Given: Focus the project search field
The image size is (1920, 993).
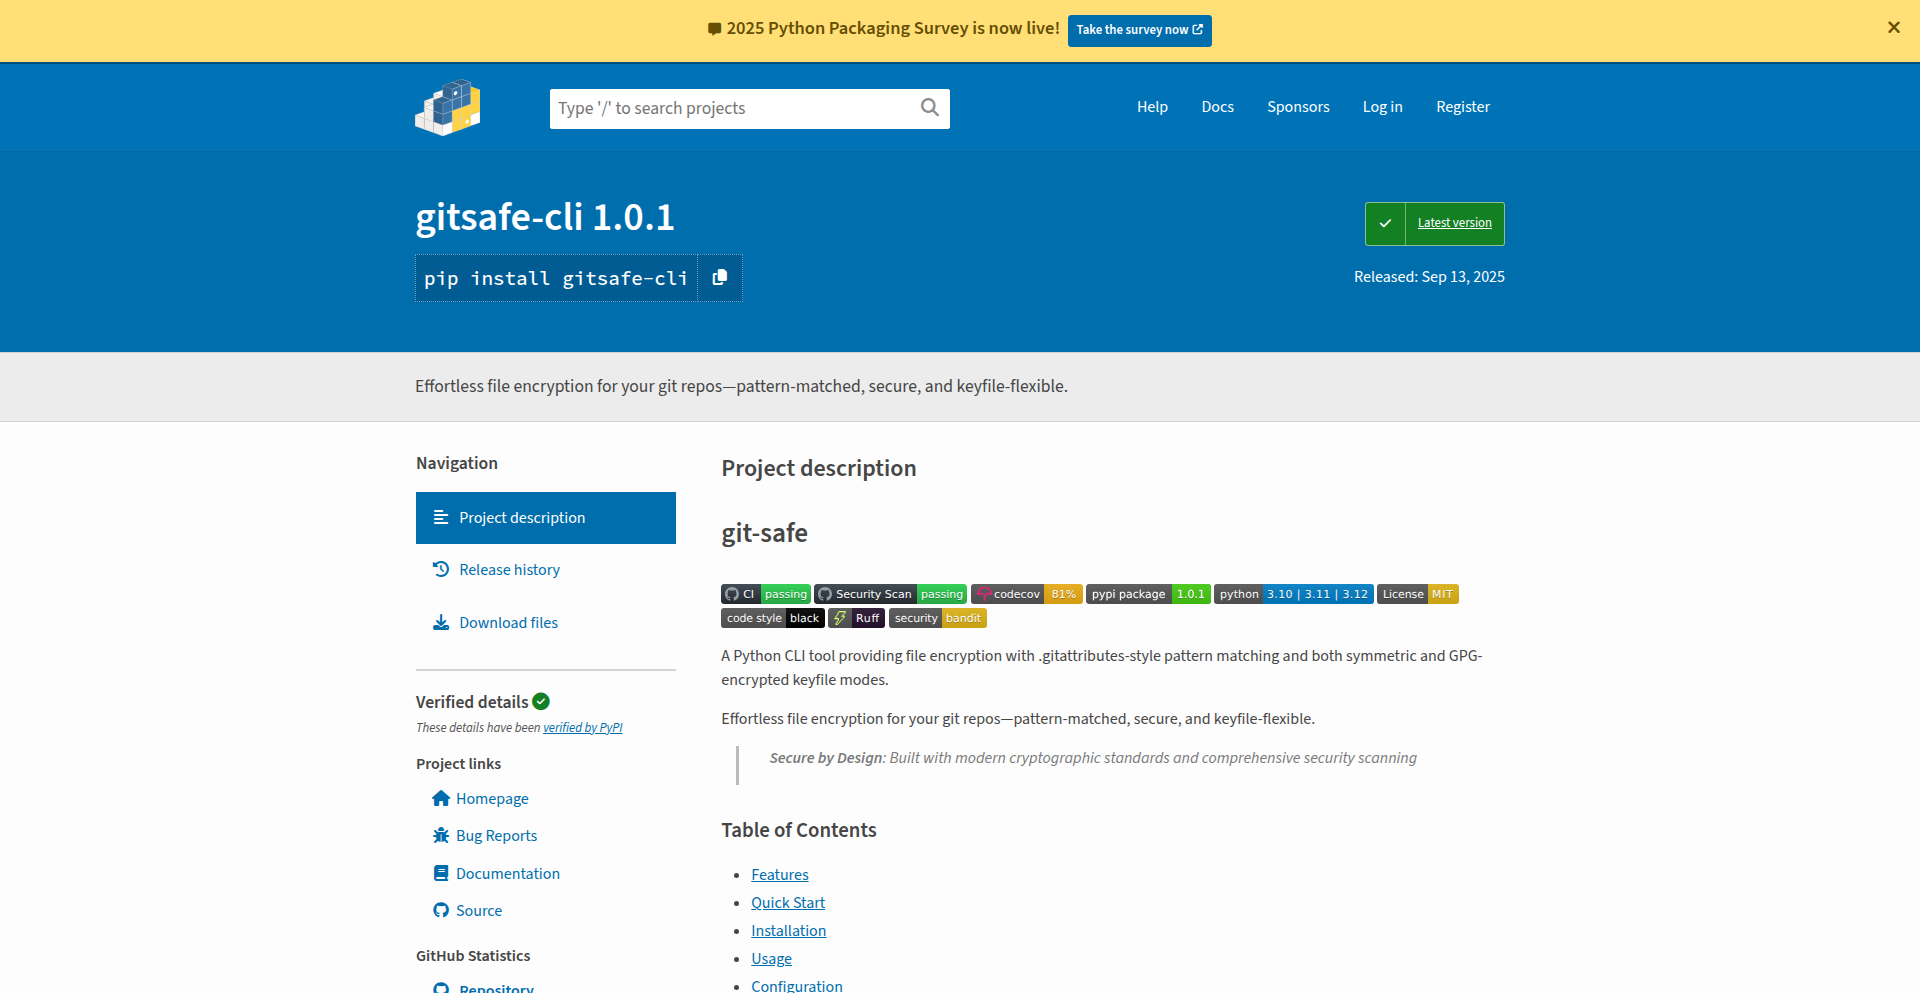Looking at the screenshot, I should coord(735,108).
